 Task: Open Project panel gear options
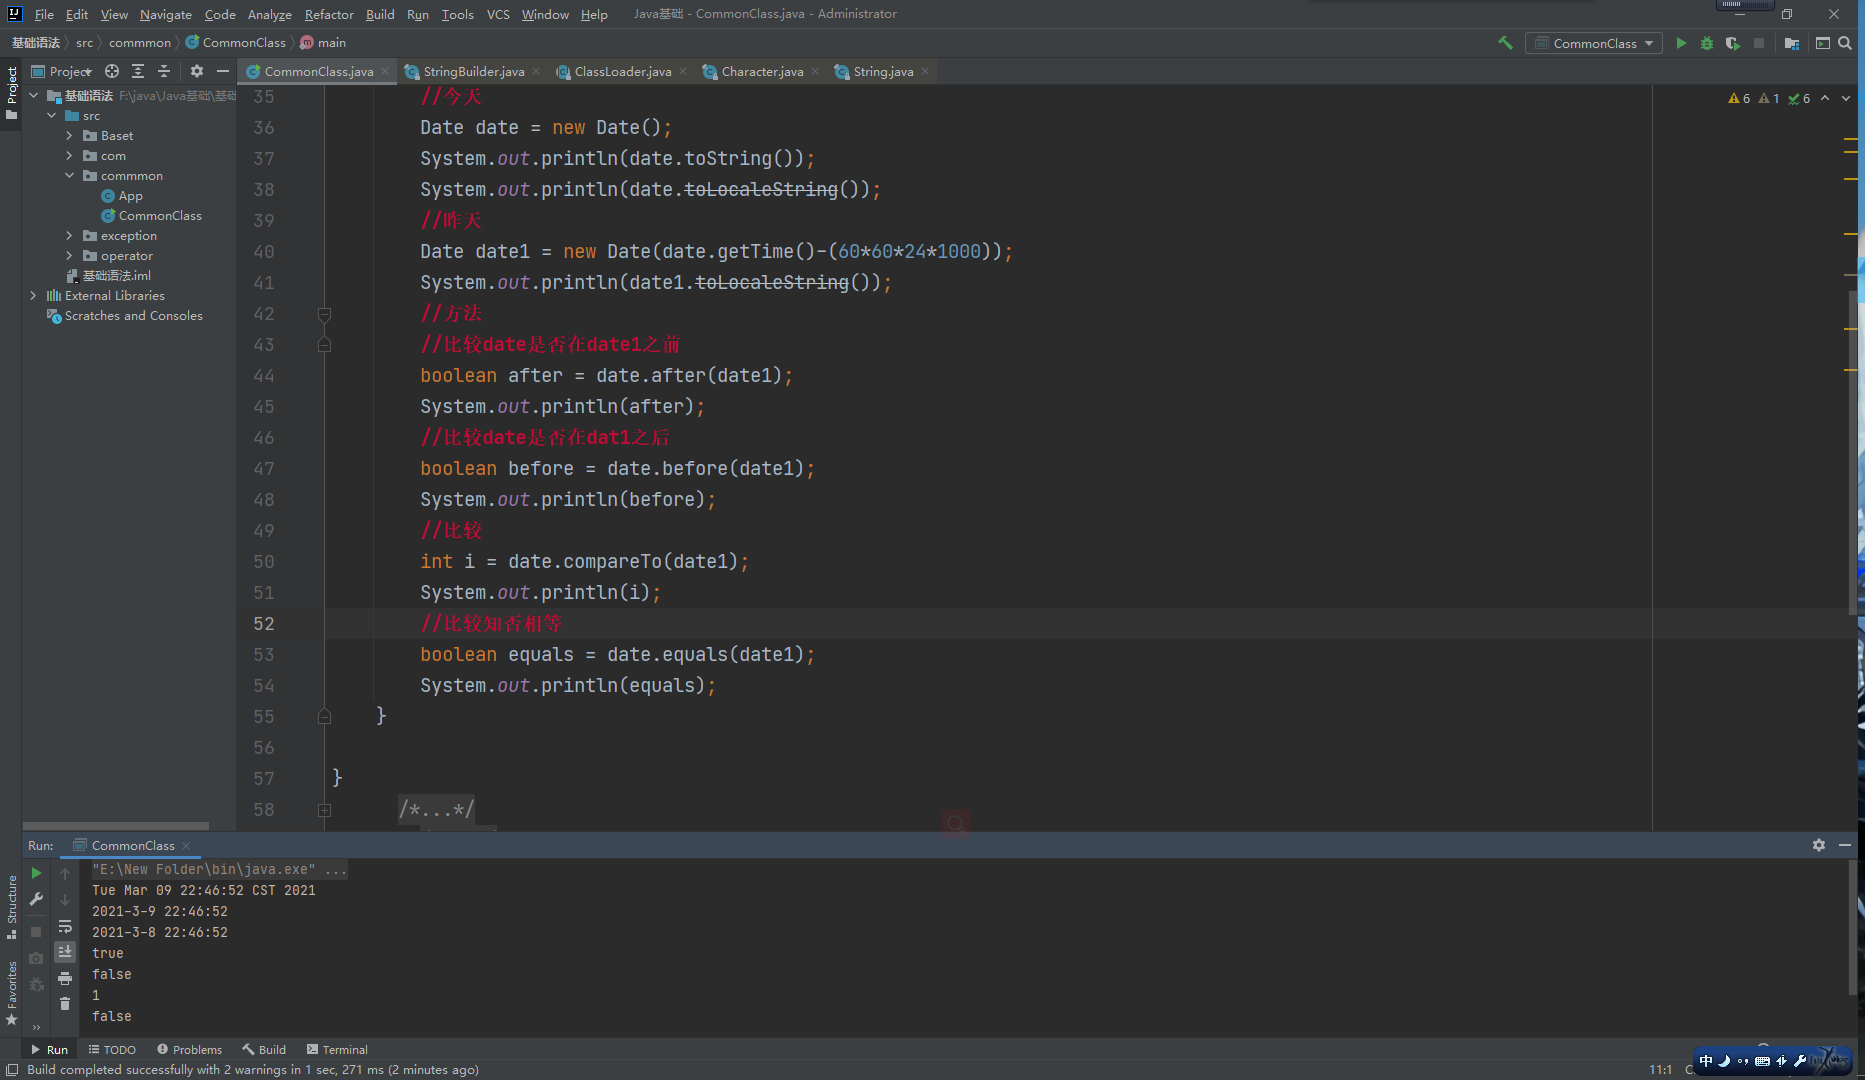pos(197,71)
